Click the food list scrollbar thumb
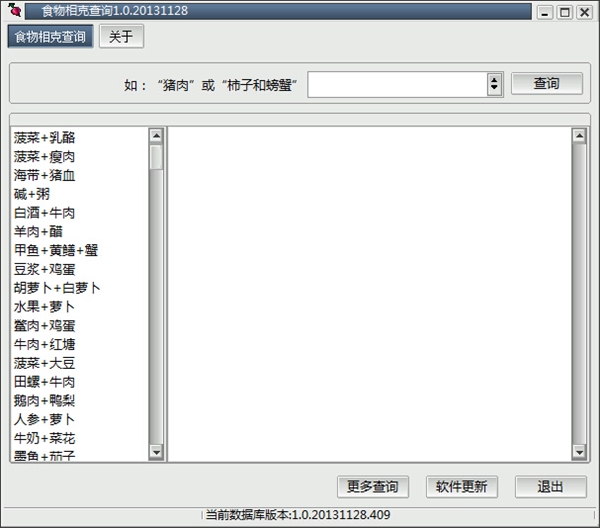The height and width of the screenshot is (528, 600). (x=156, y=157)
